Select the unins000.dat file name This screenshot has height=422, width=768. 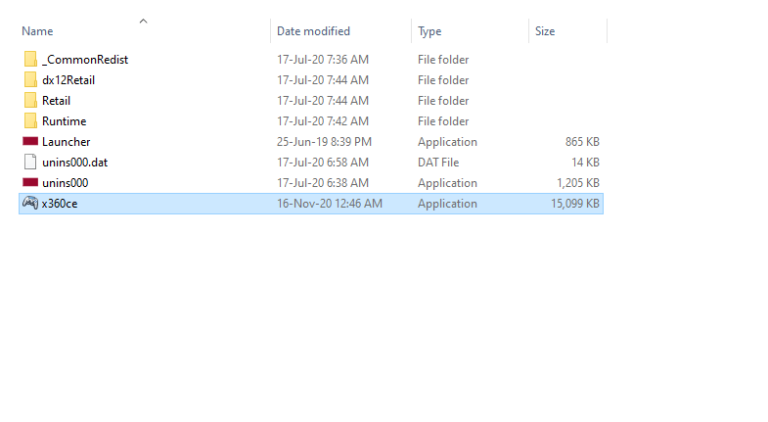pos(75,162)
